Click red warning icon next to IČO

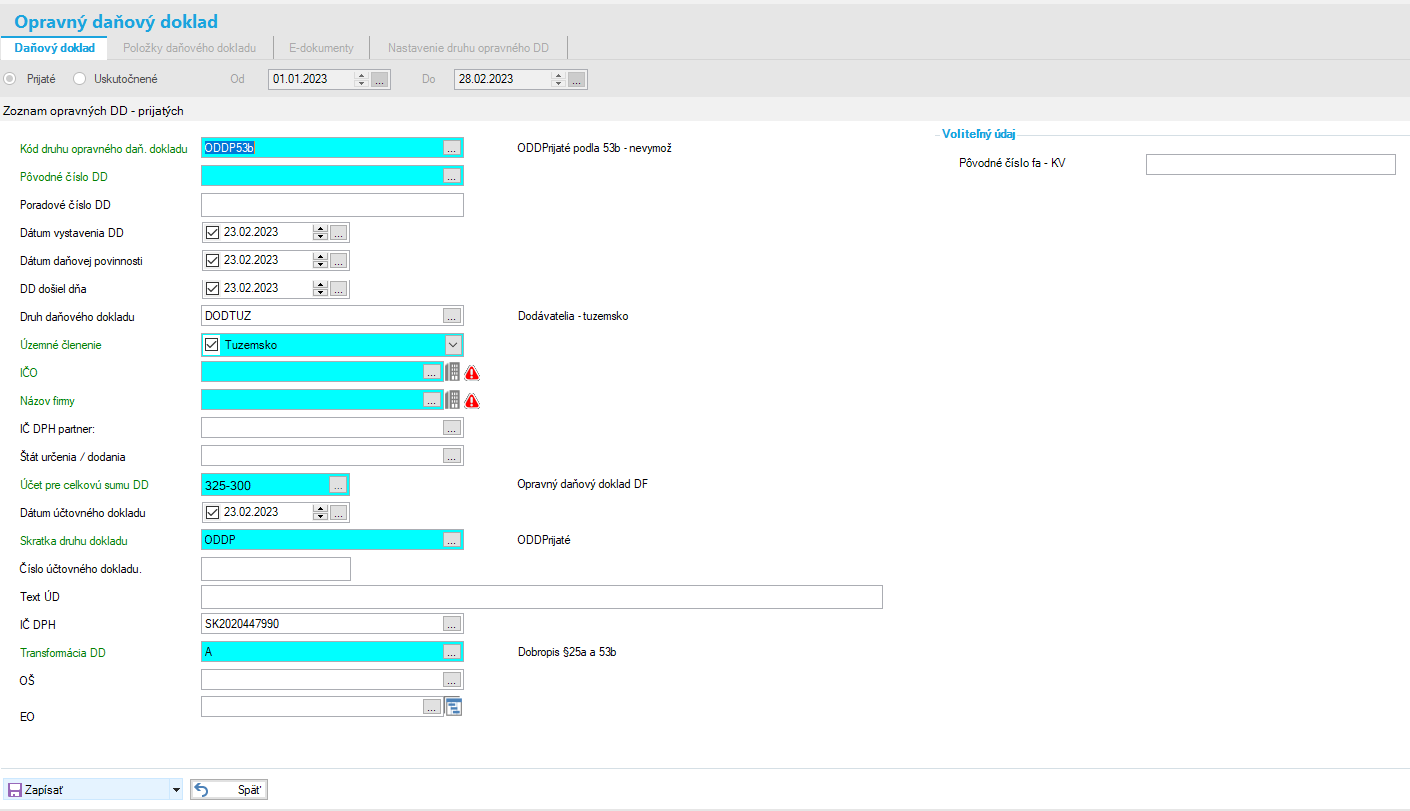click(x=472, y=373)
